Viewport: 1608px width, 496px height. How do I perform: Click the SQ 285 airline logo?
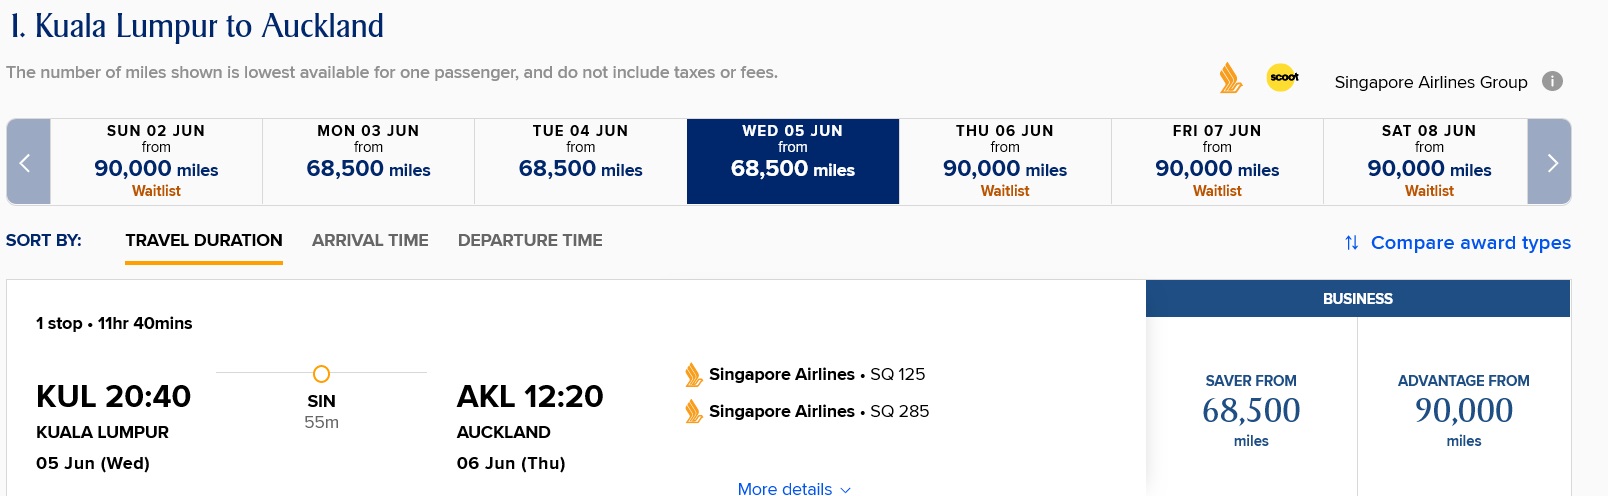click(693, 412)
